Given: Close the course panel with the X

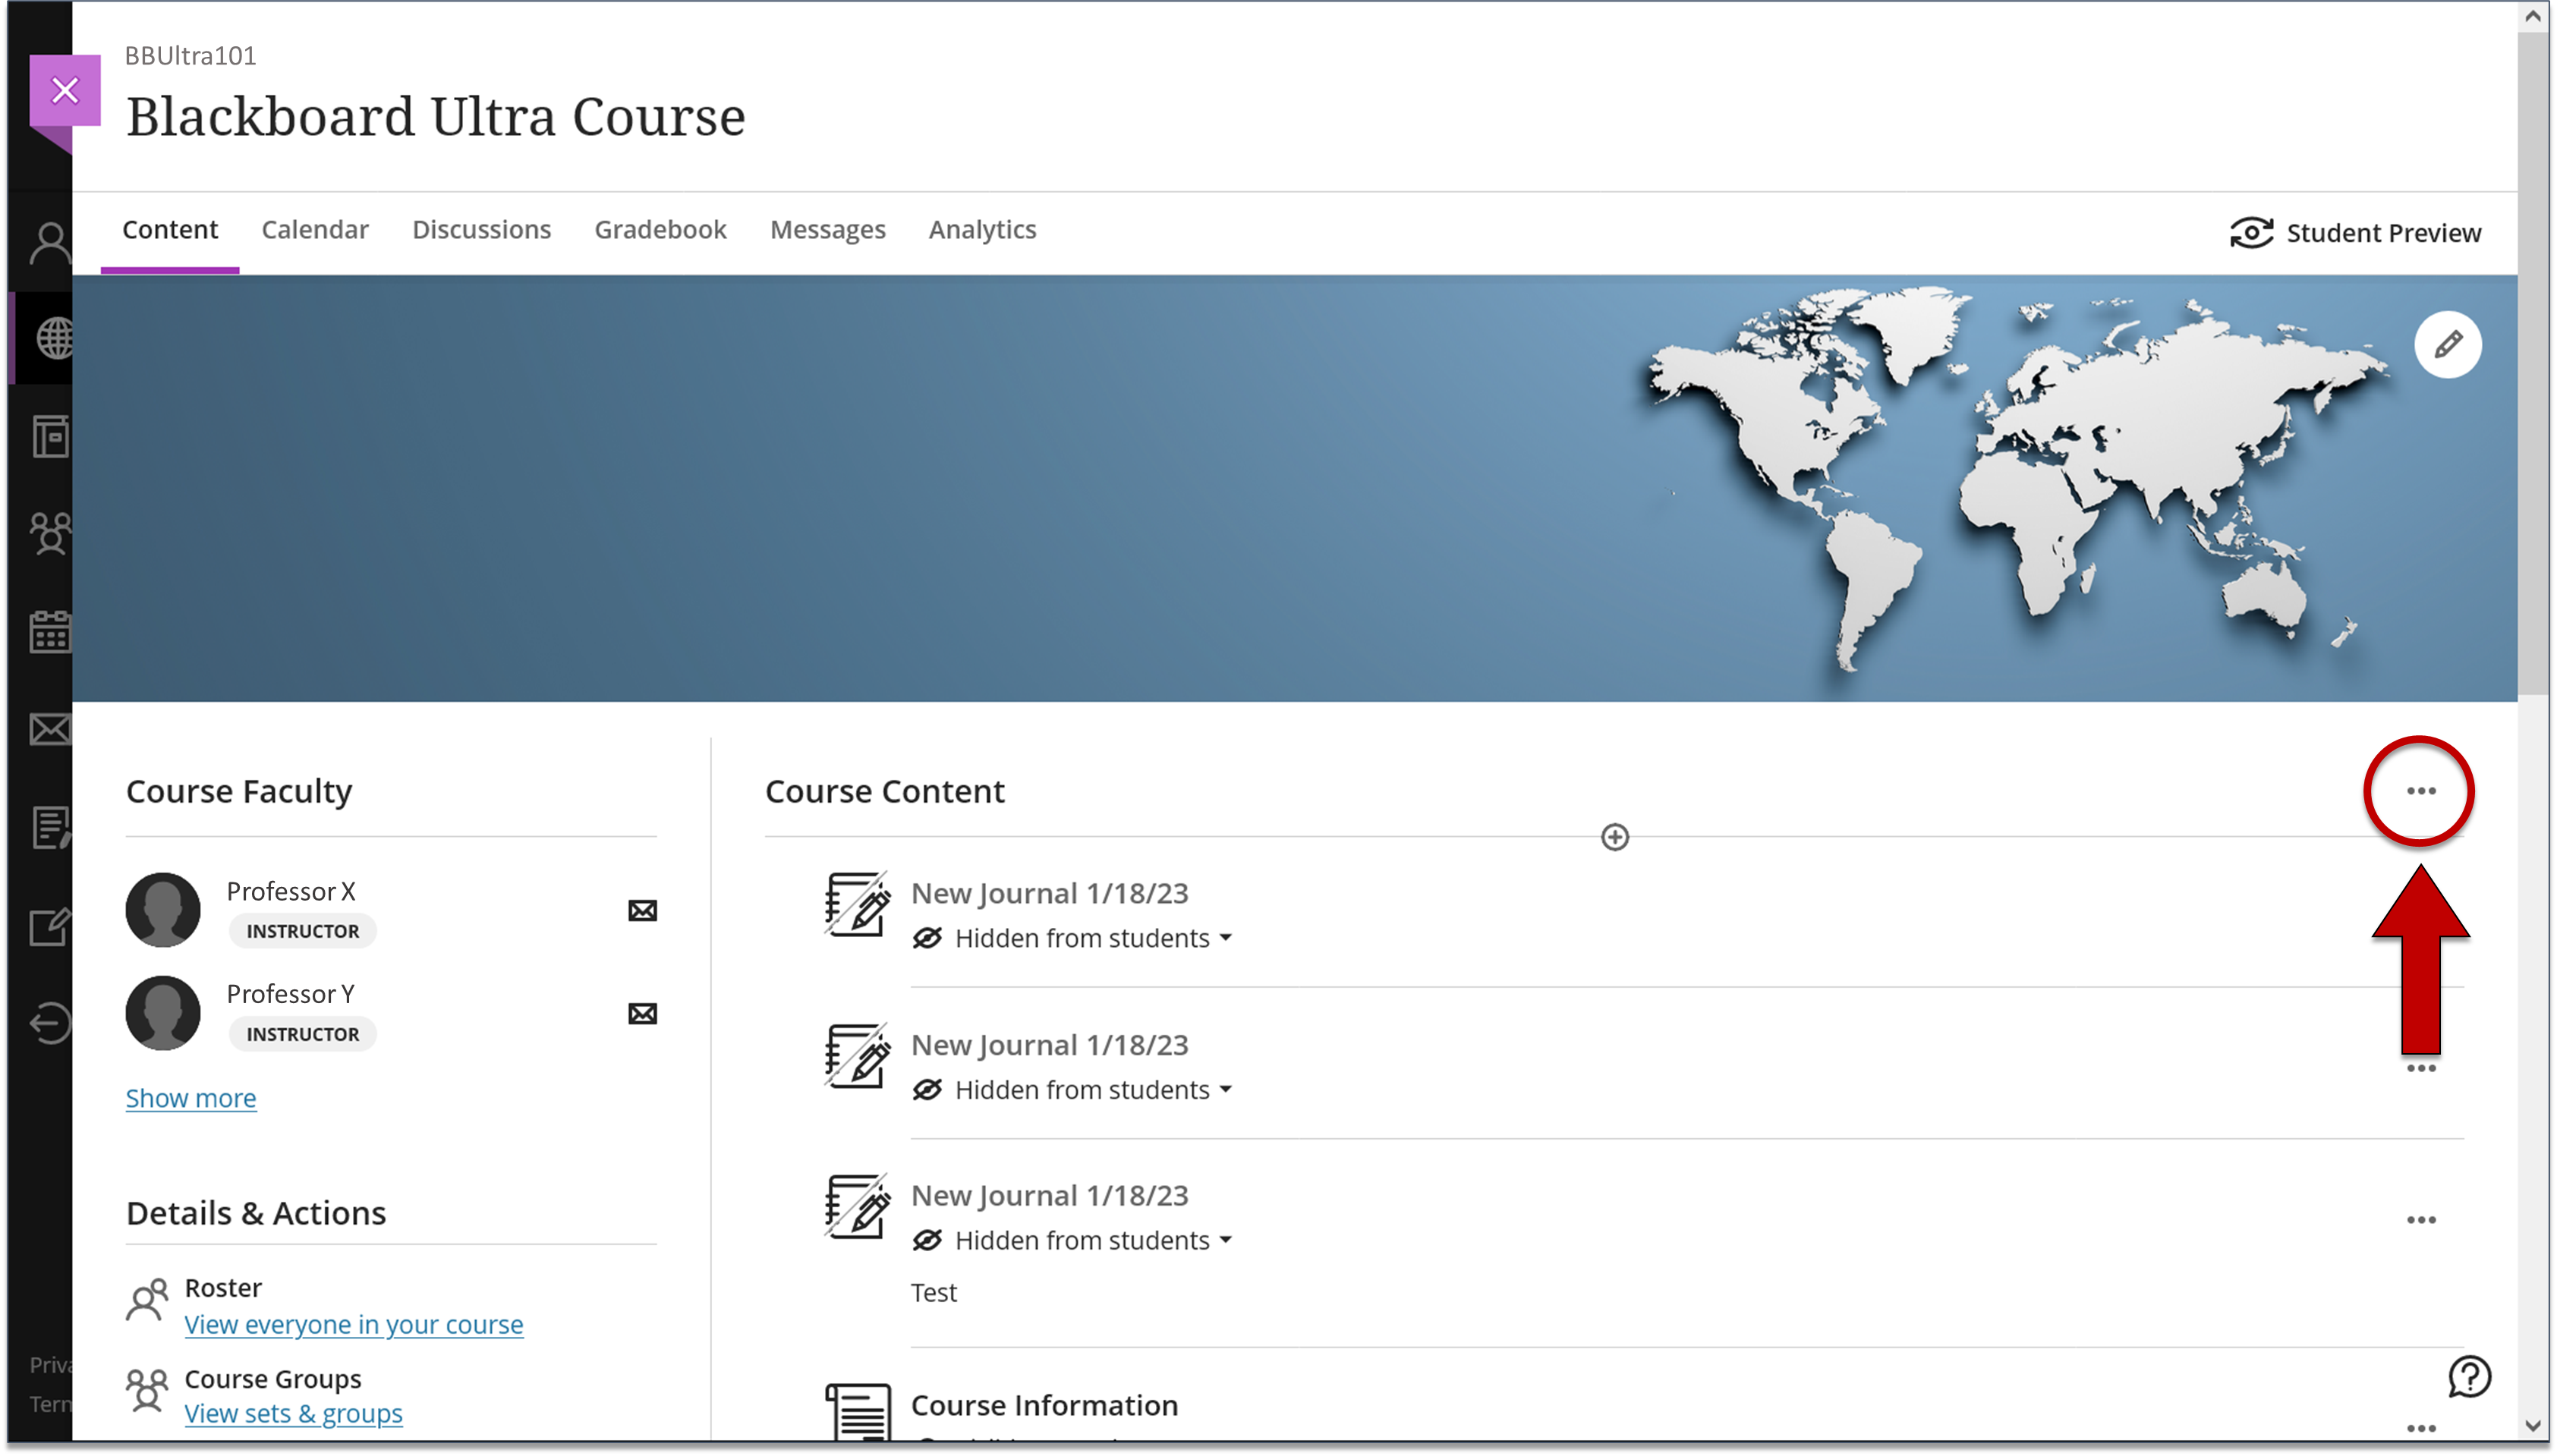Looking at the screenshot, I should 65,91.
